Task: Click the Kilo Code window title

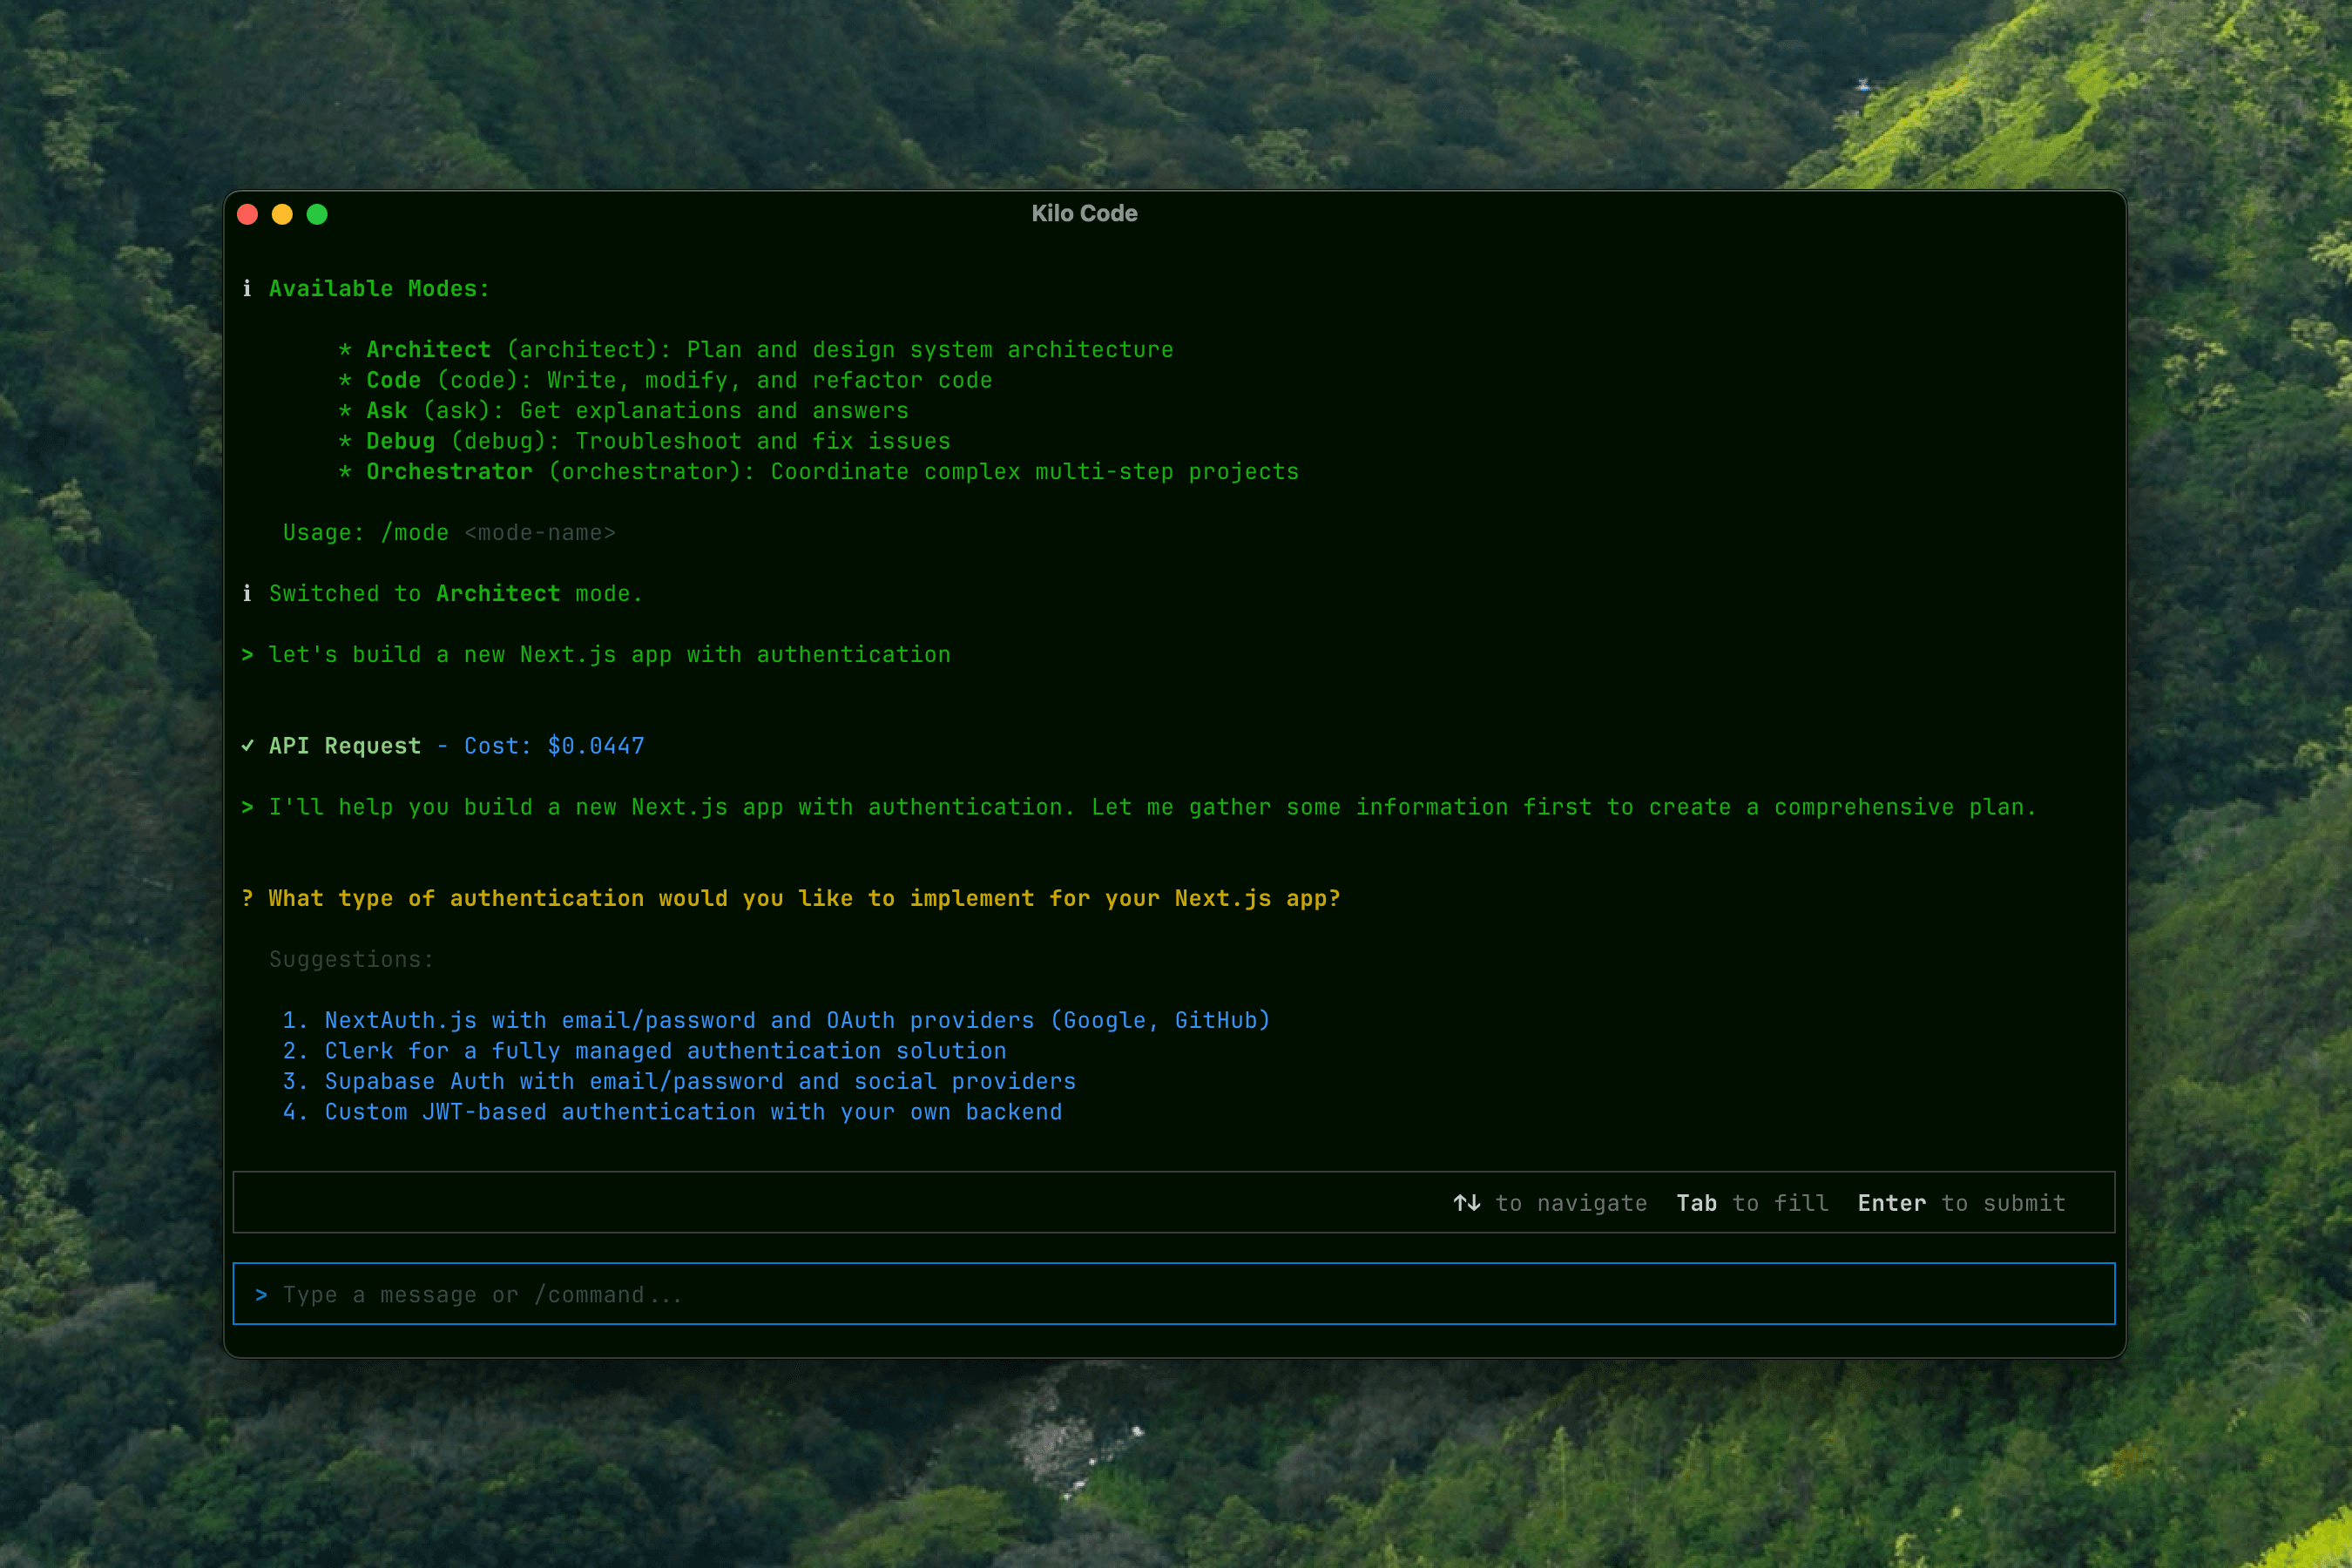Action: [1084, 213]
